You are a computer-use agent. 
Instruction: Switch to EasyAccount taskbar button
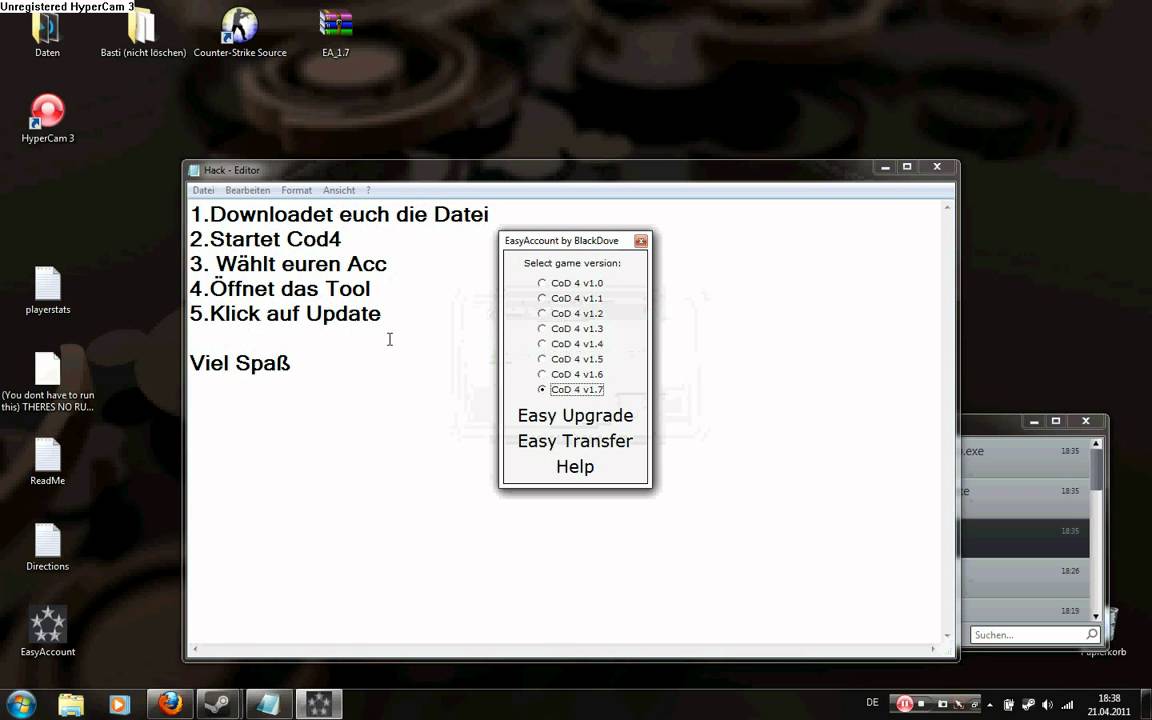coord(319,705)
